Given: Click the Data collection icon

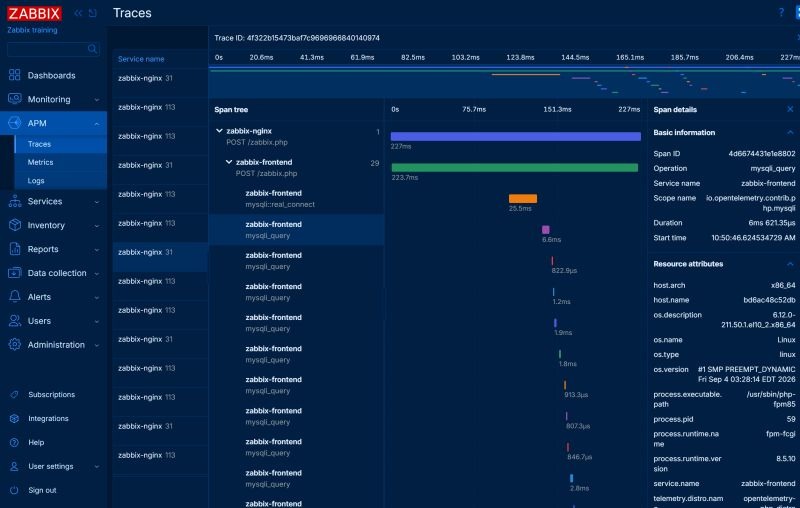Looking at the screenshot, I should (x=15, y=273).
